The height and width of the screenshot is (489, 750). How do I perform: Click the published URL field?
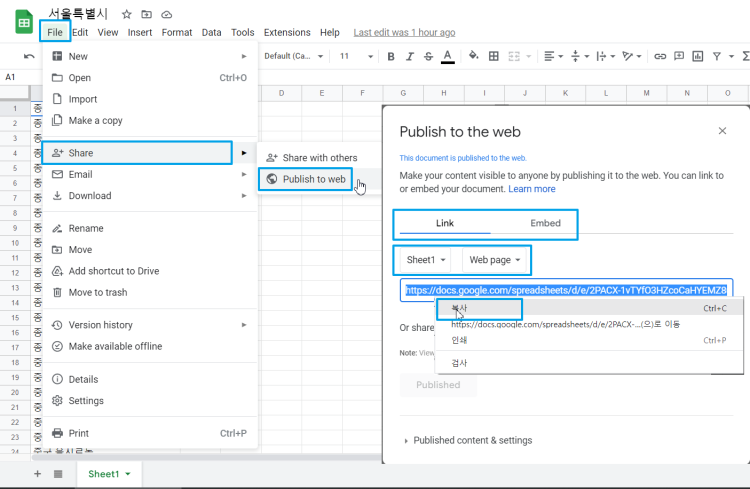click(566, 290)
